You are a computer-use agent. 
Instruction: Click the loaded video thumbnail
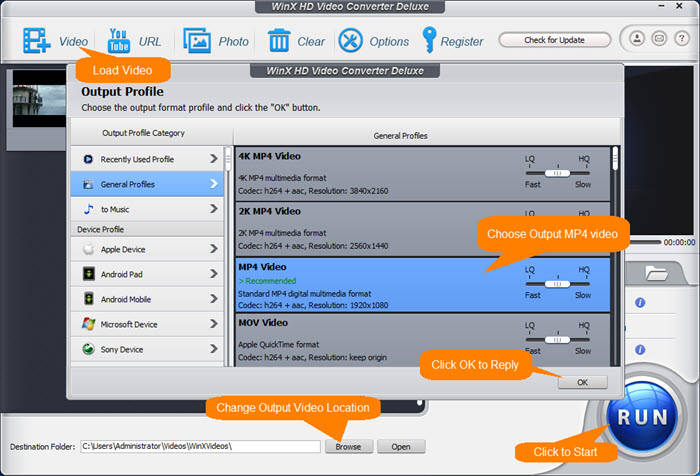(x=39, y=99)
